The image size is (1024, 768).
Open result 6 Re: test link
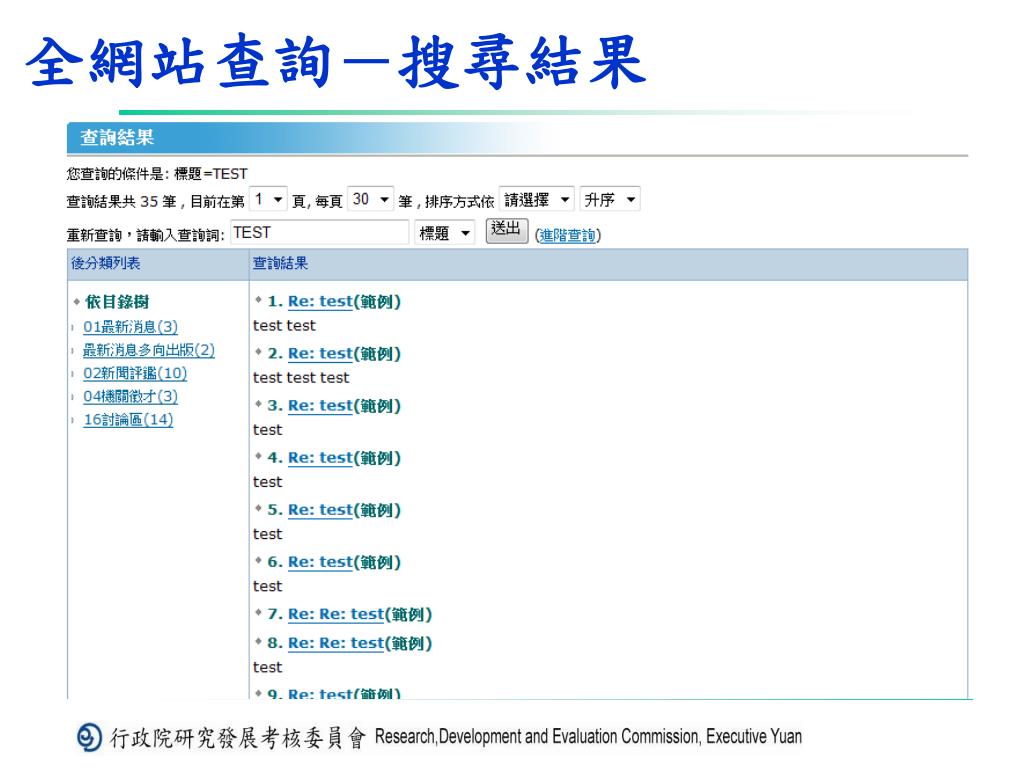click(320, 562)
